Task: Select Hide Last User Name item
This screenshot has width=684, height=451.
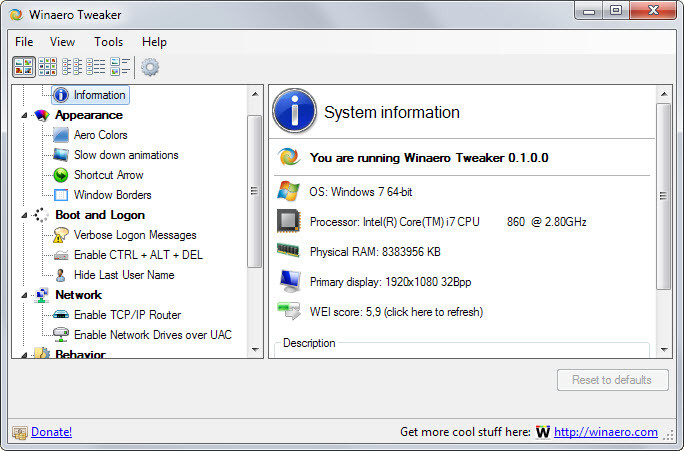Action: point(124,275)
